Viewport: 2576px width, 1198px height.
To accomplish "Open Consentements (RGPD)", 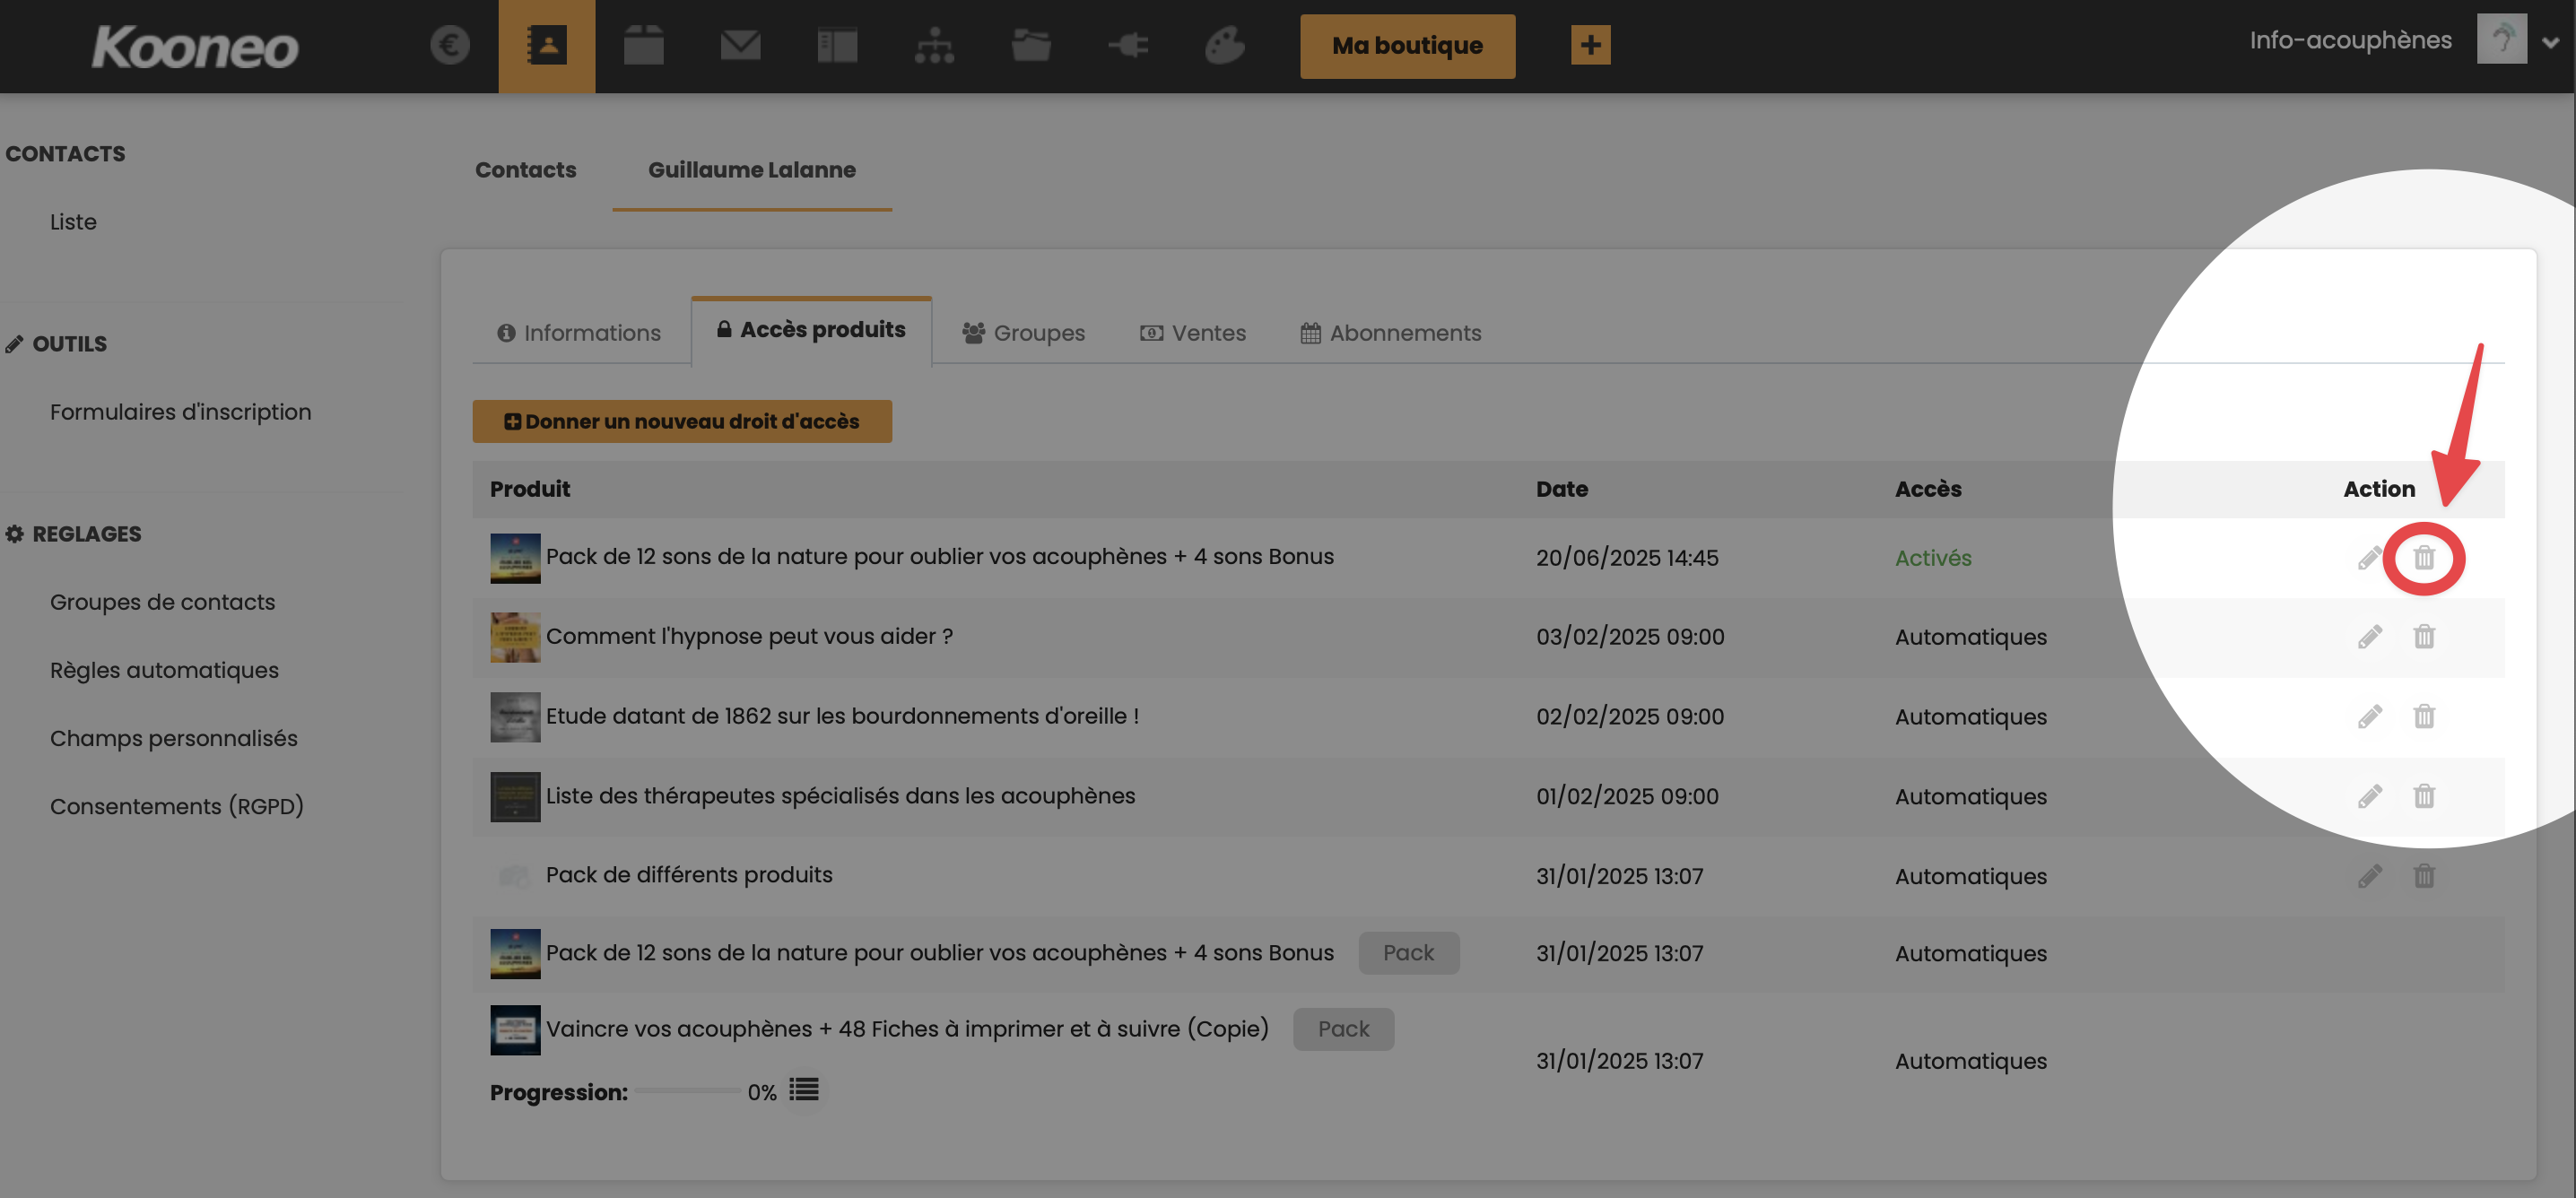I will click(x=176, y=806).
